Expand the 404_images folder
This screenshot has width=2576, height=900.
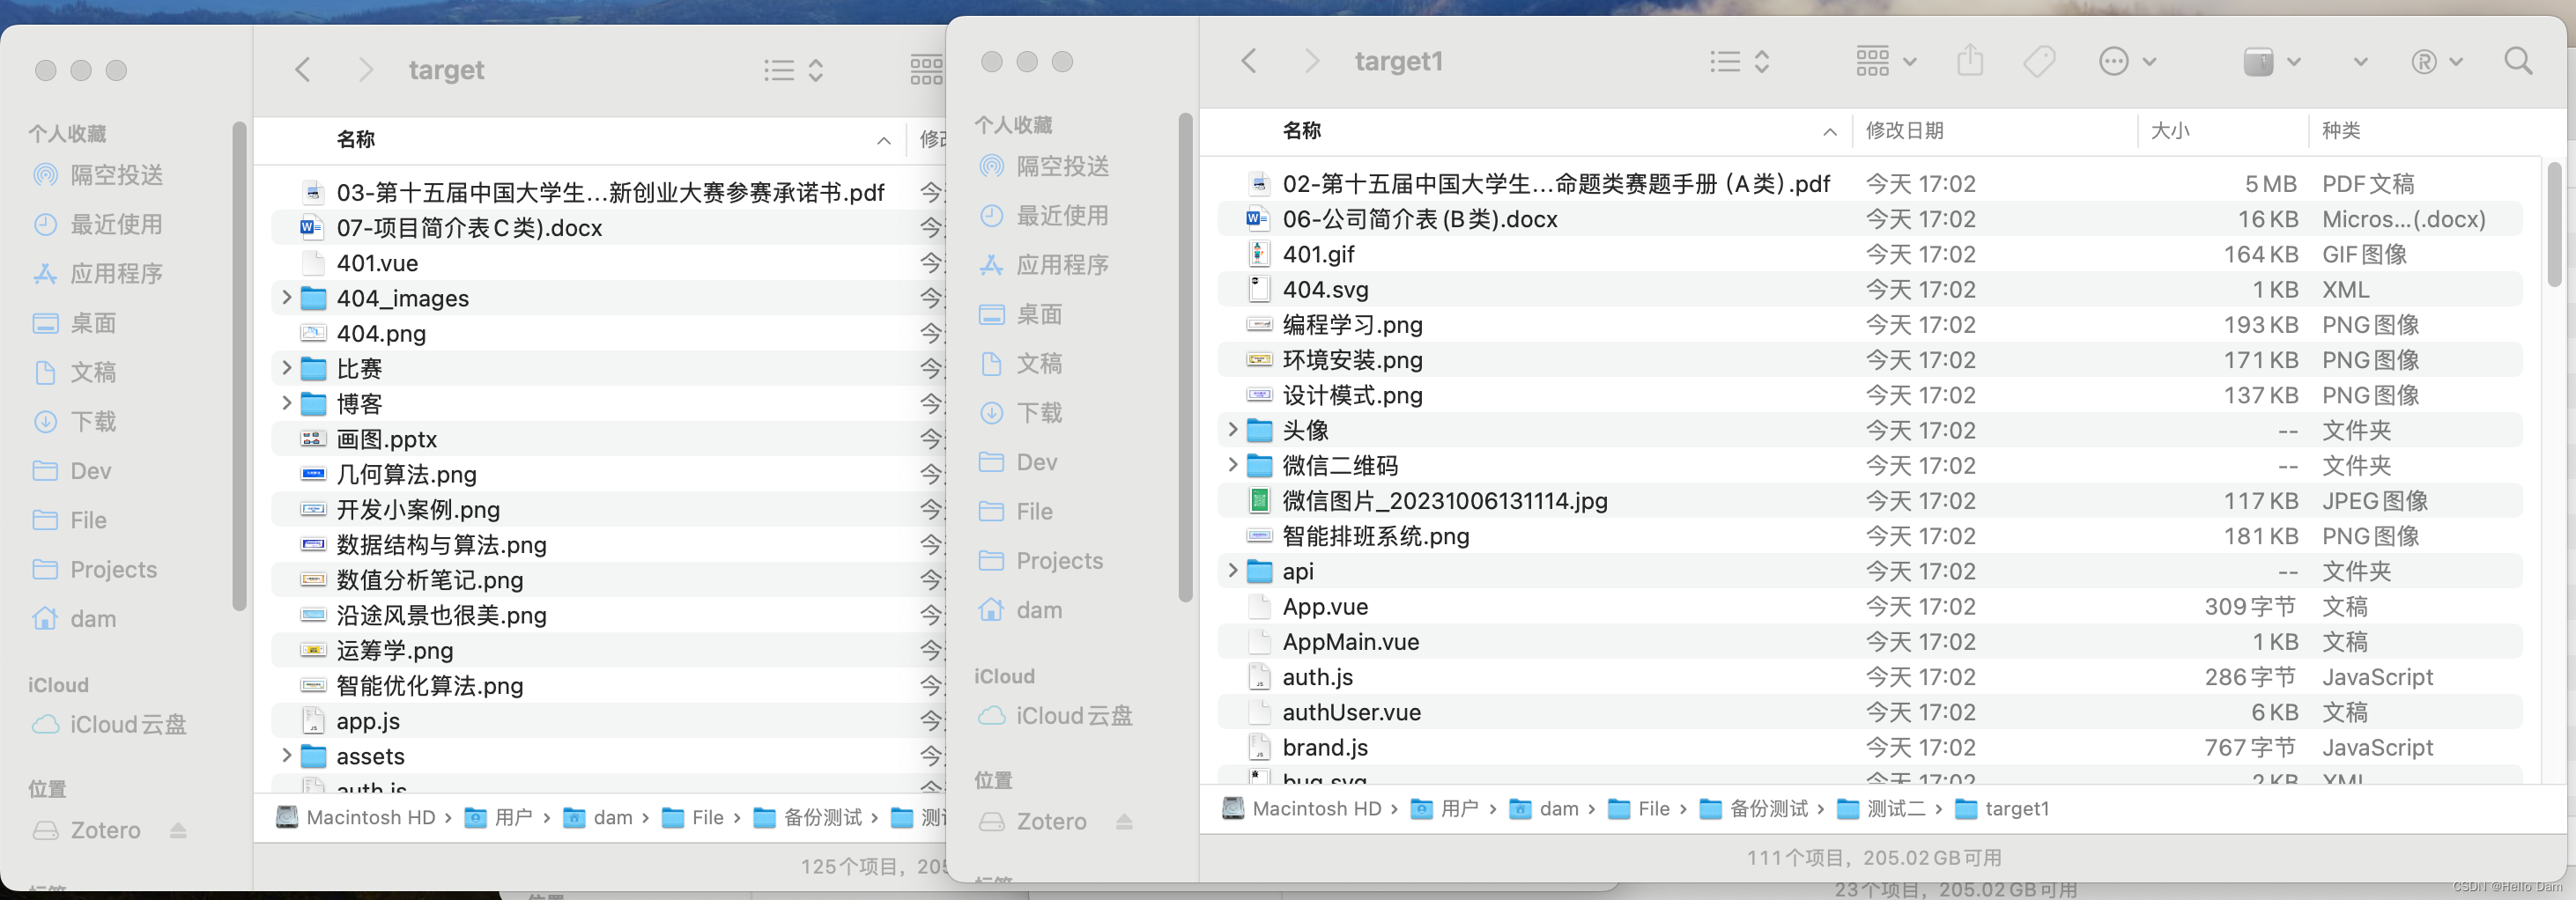(x=287, y=298)
